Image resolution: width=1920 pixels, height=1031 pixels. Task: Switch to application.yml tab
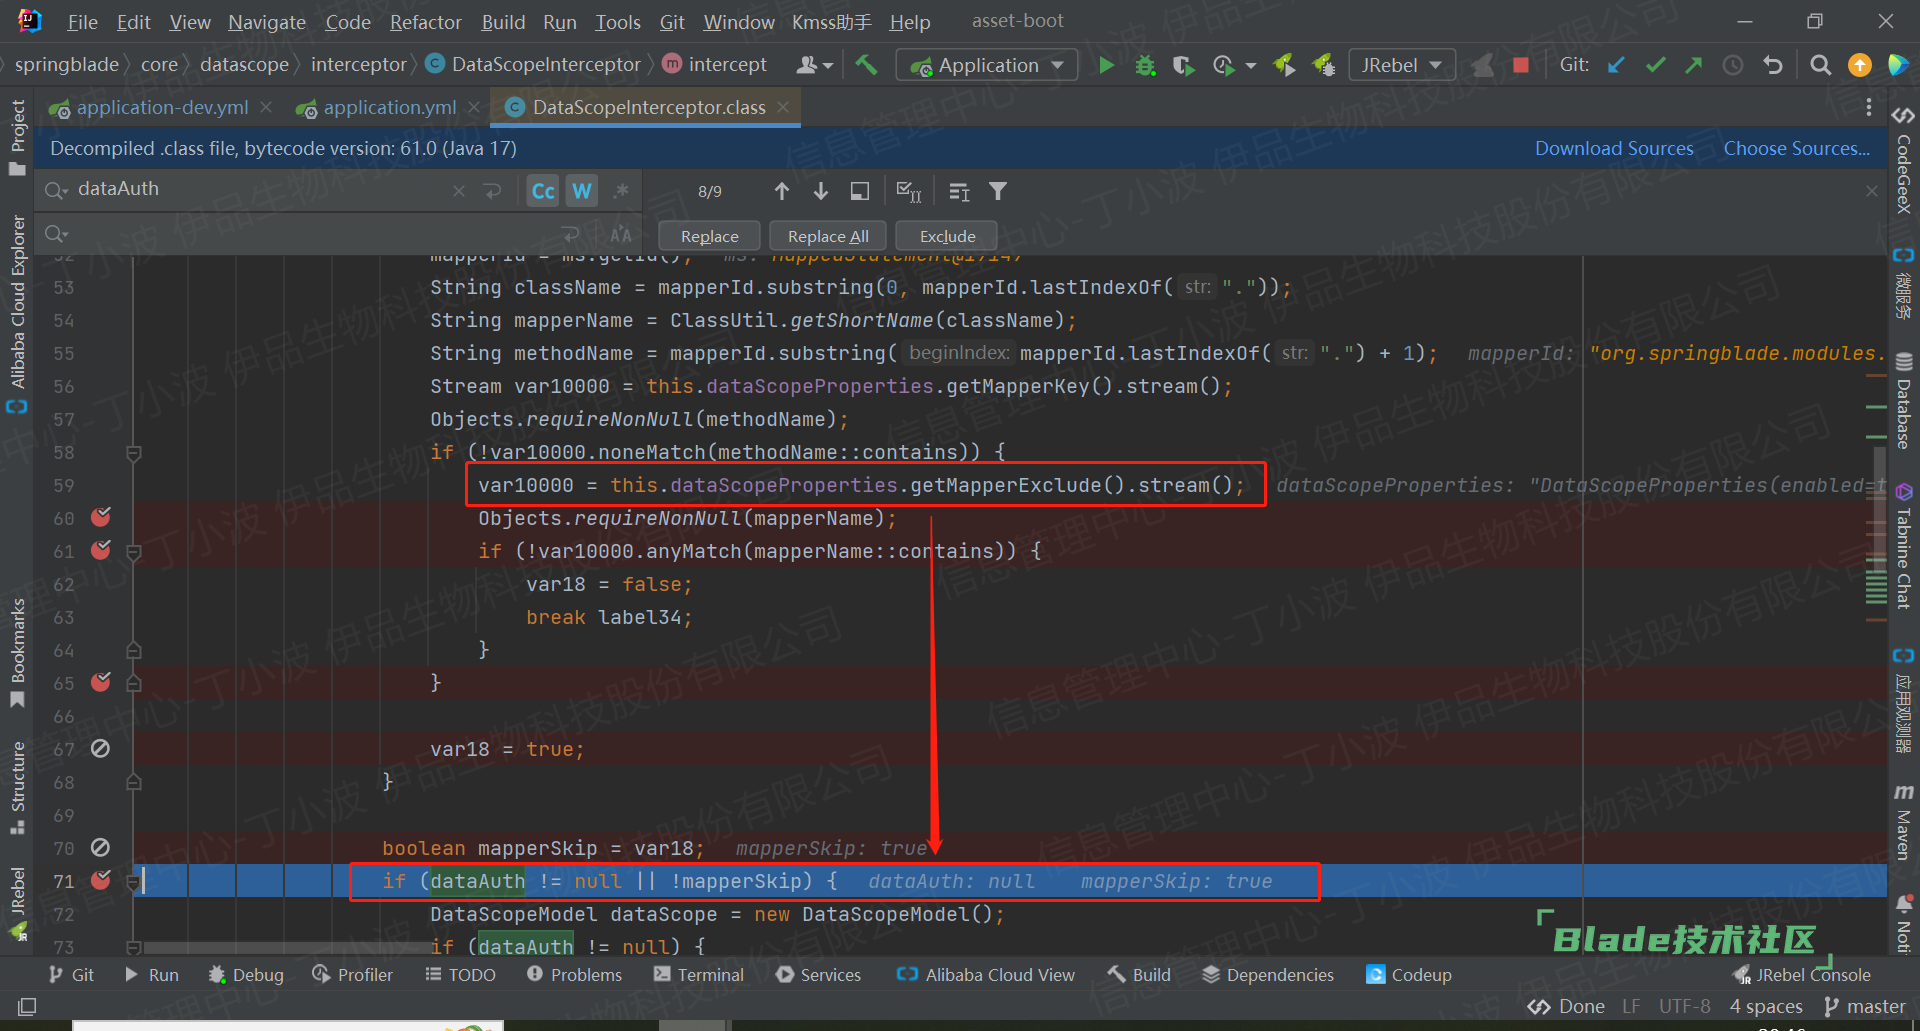click(390, 107)
